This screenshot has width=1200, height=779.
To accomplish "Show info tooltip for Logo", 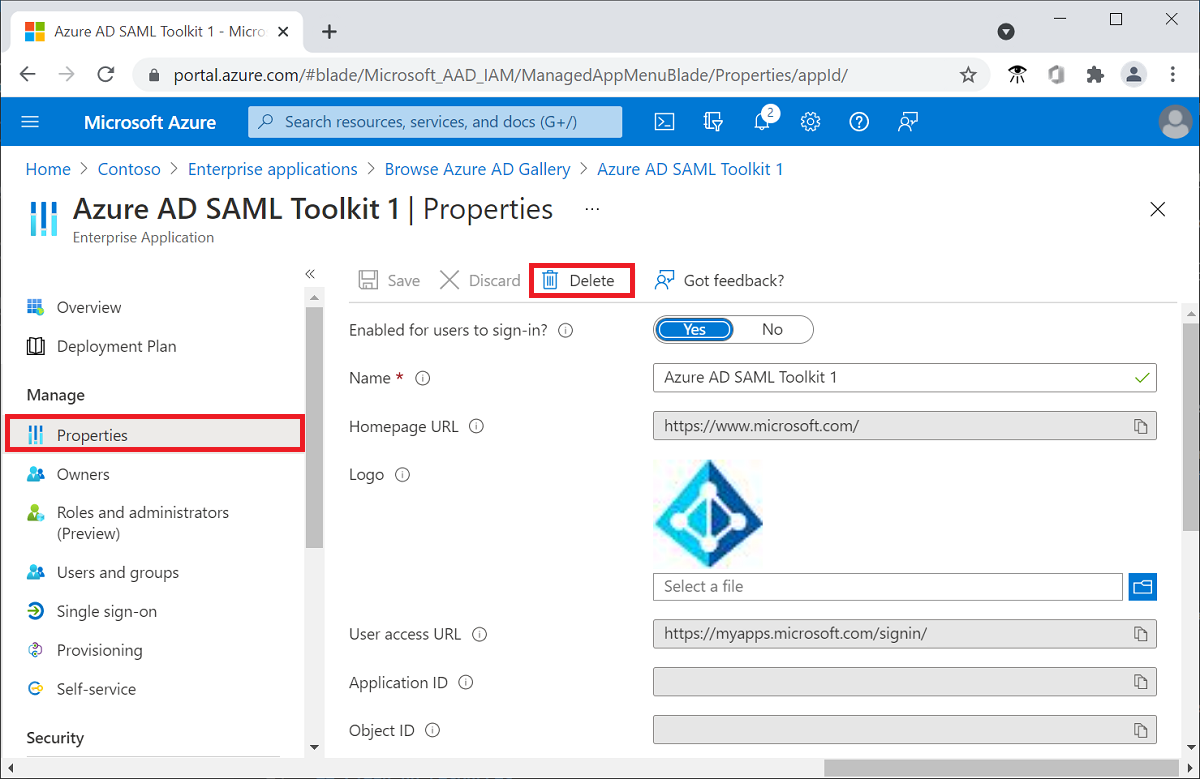I will coord(402,475).
